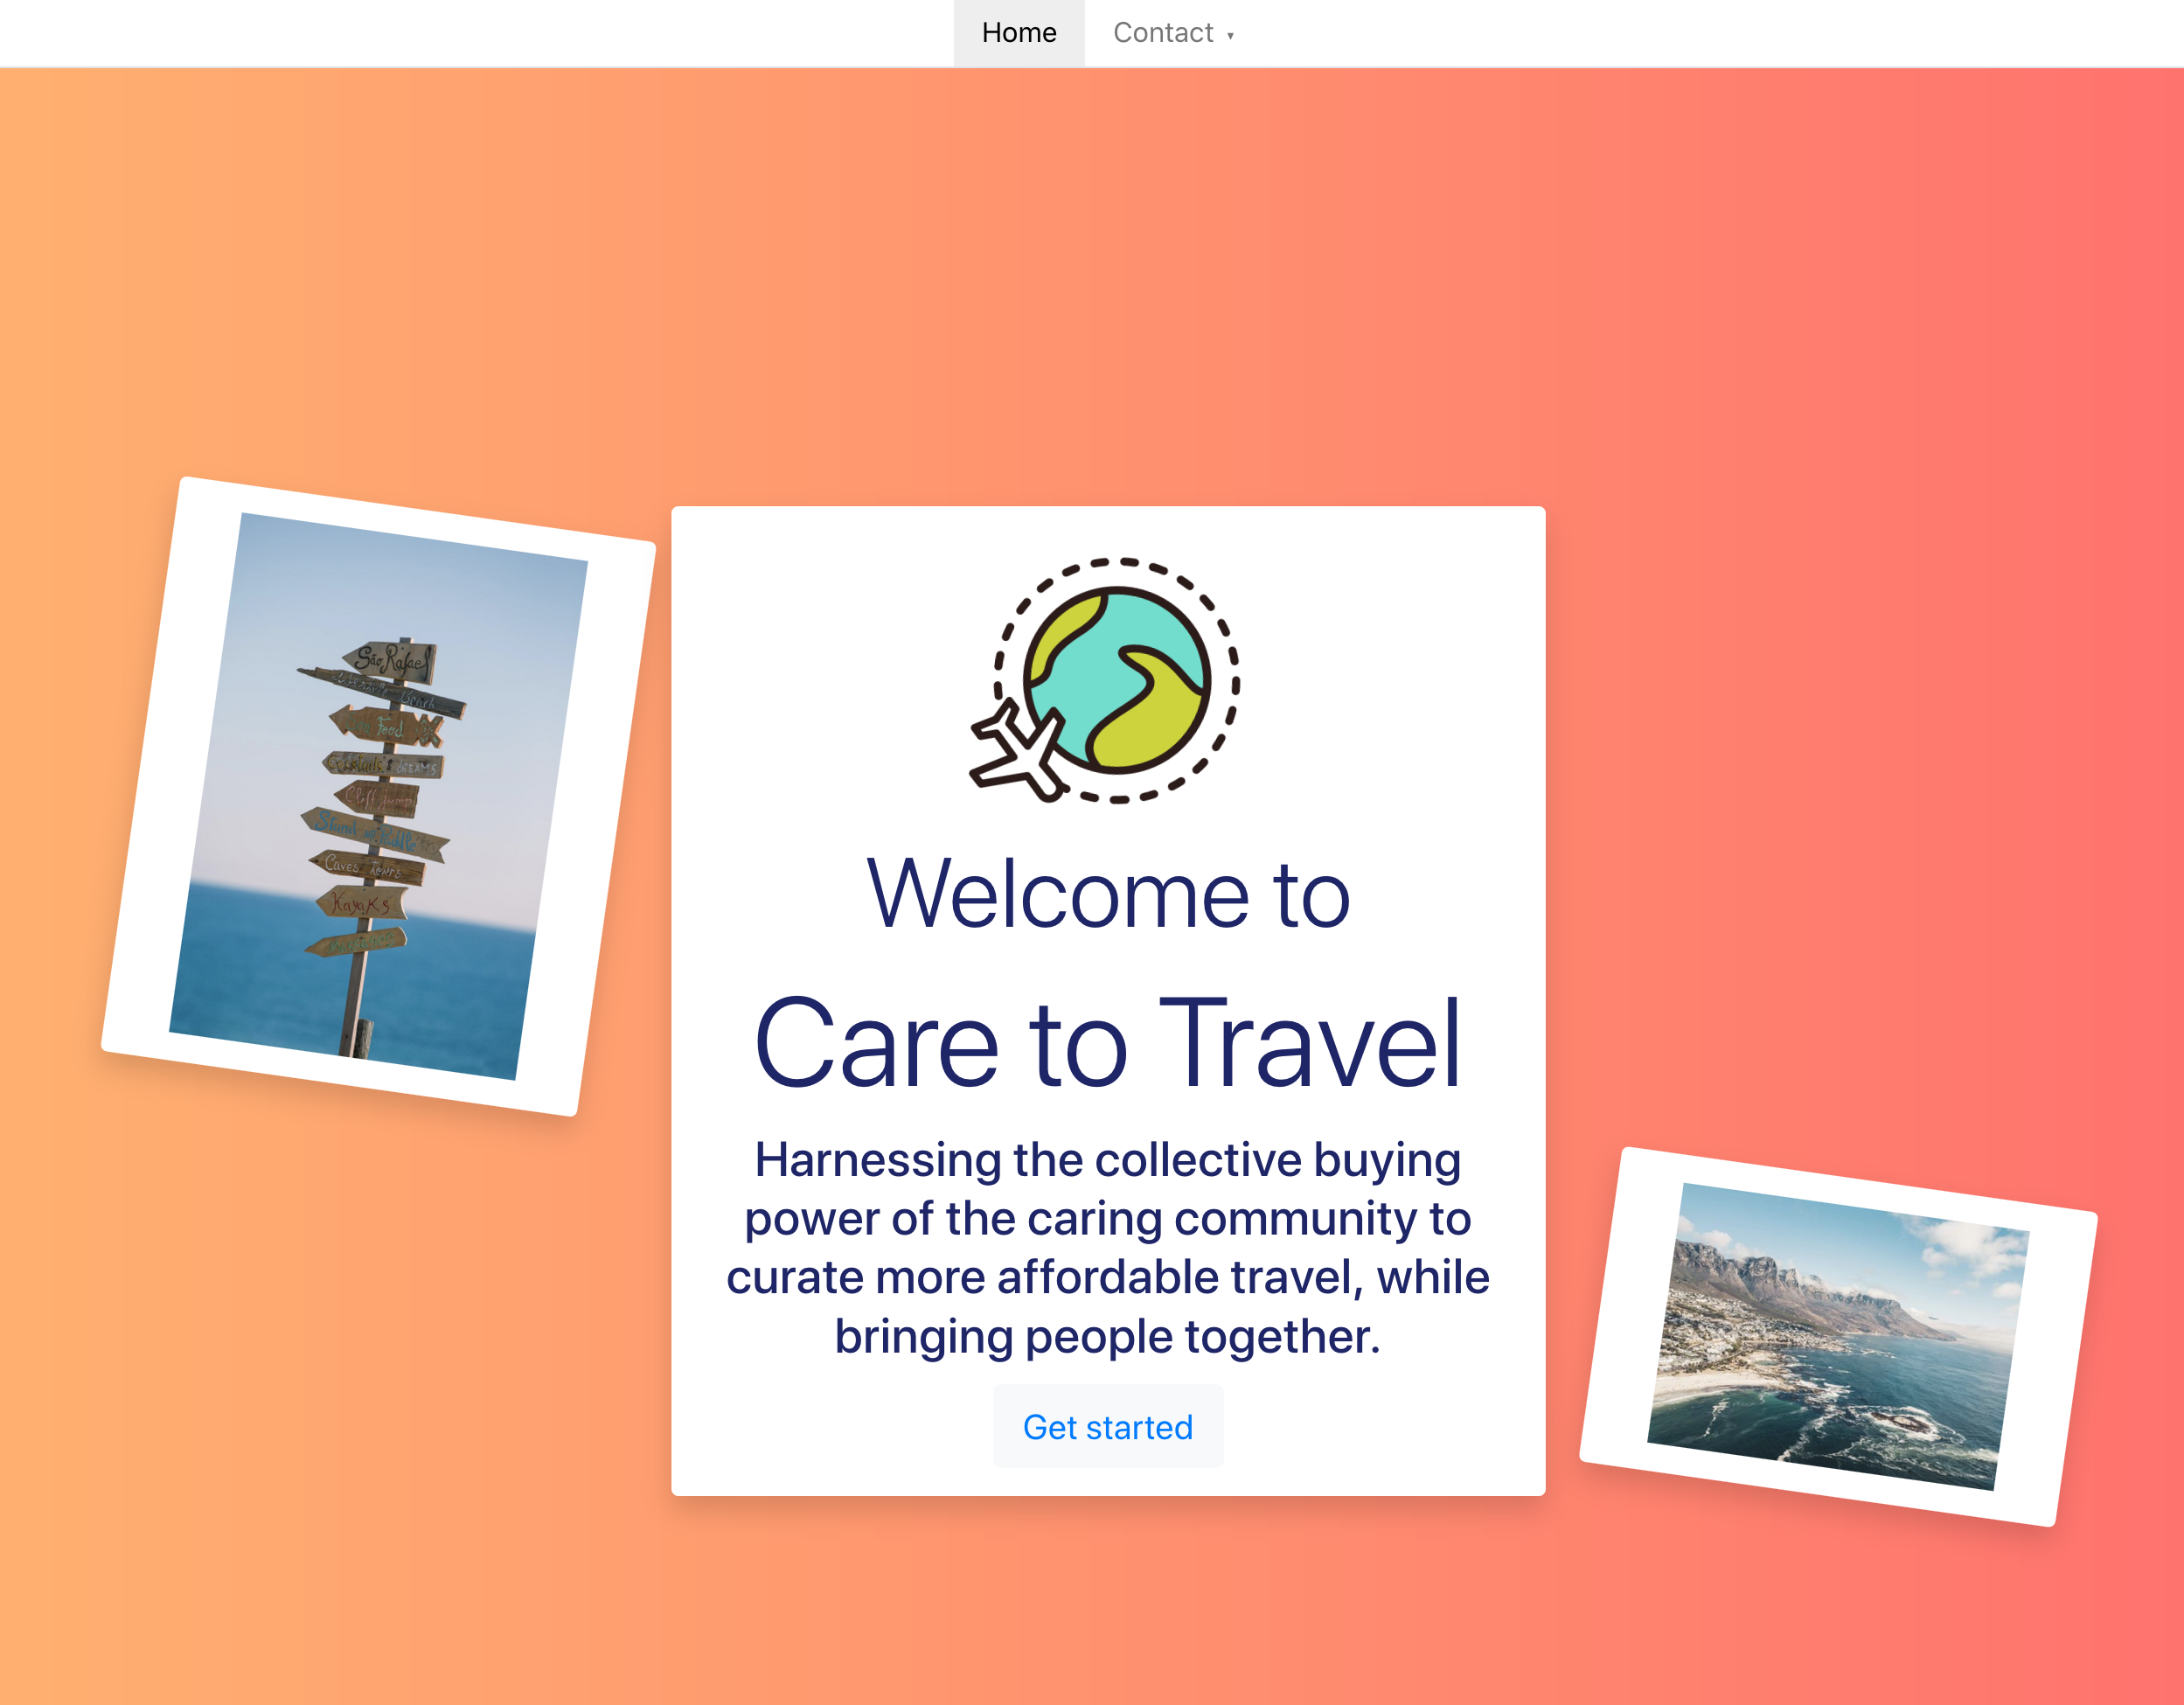
Task: Open the signpost polaroid photo
Action: pyautogui.click(x=378, y=795)
